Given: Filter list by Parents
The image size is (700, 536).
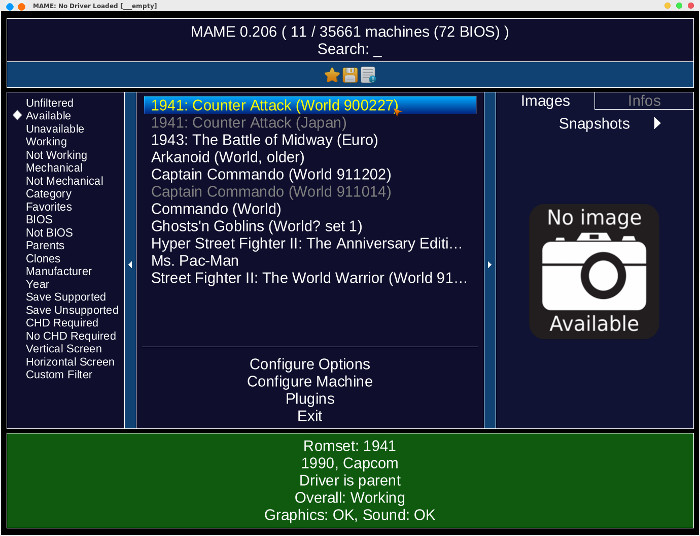Looking at the screenshot, I should (x=45, y=245).
